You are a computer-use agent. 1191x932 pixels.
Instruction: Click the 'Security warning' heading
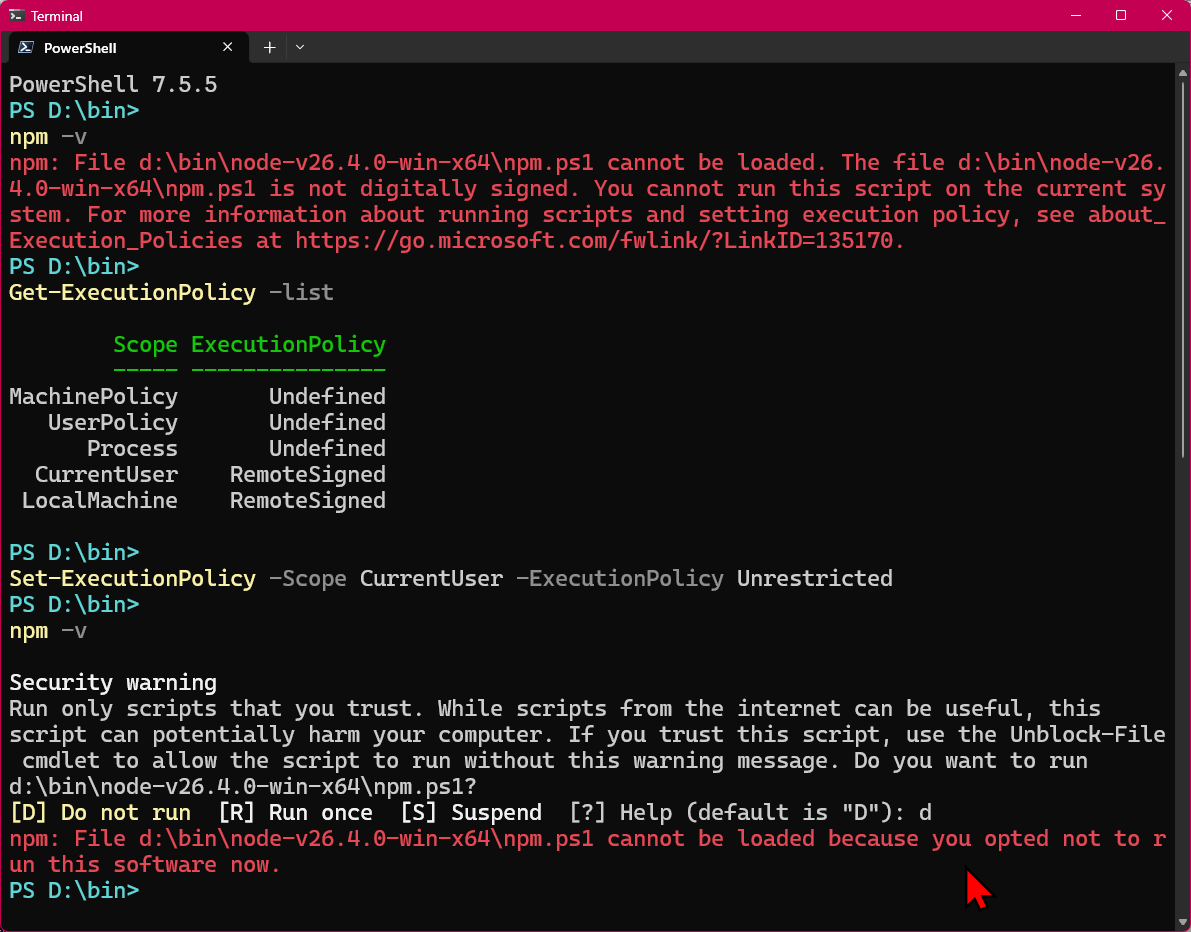click(x=113, y=683)
